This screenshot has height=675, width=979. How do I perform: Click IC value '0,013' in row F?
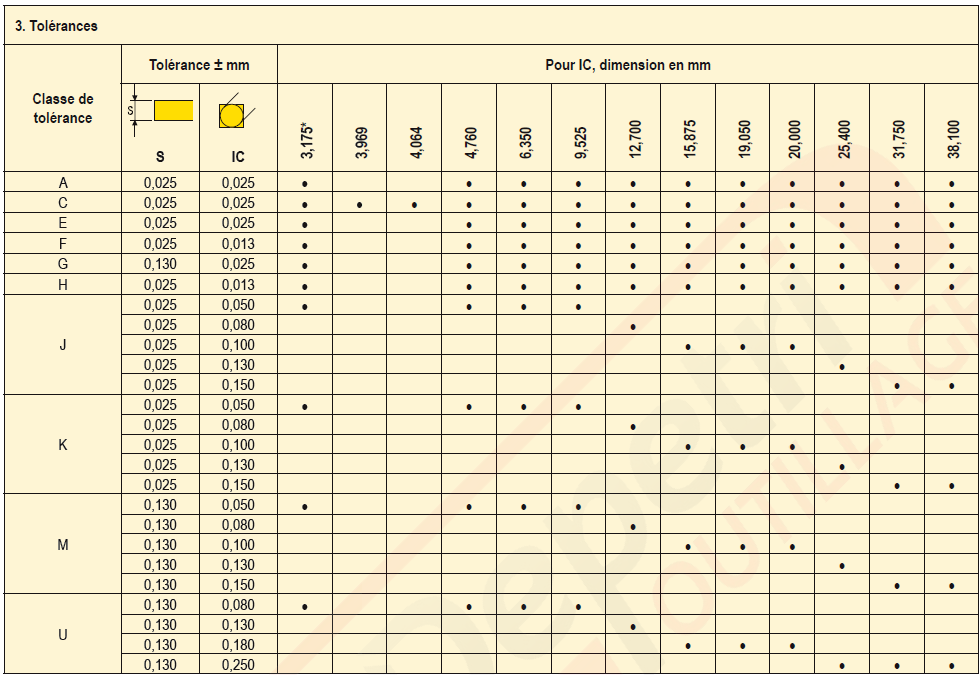coord(238,244)
